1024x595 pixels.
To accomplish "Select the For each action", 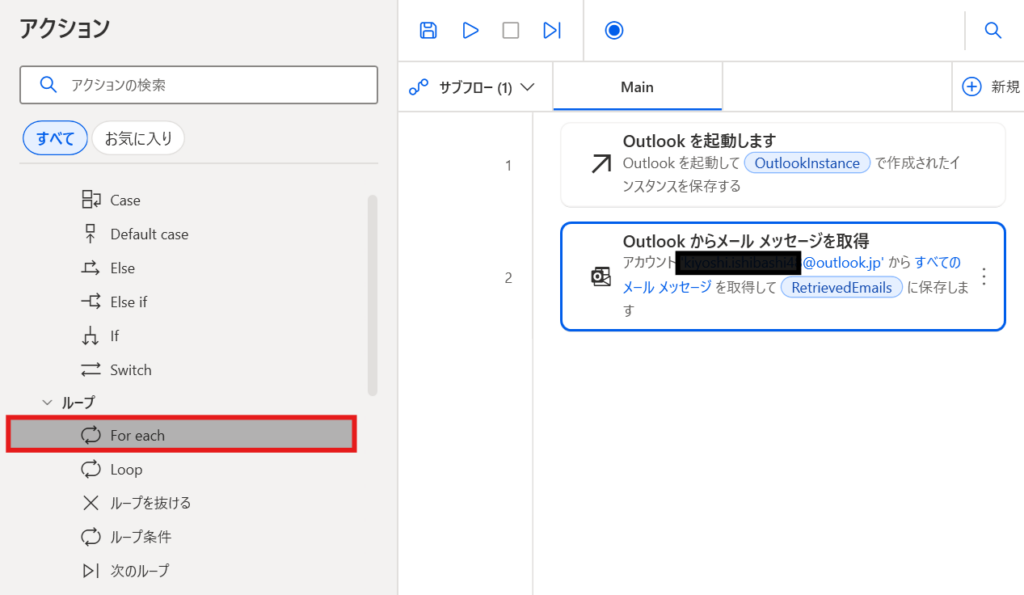I will pyautogui.click(x=182, y=435).
